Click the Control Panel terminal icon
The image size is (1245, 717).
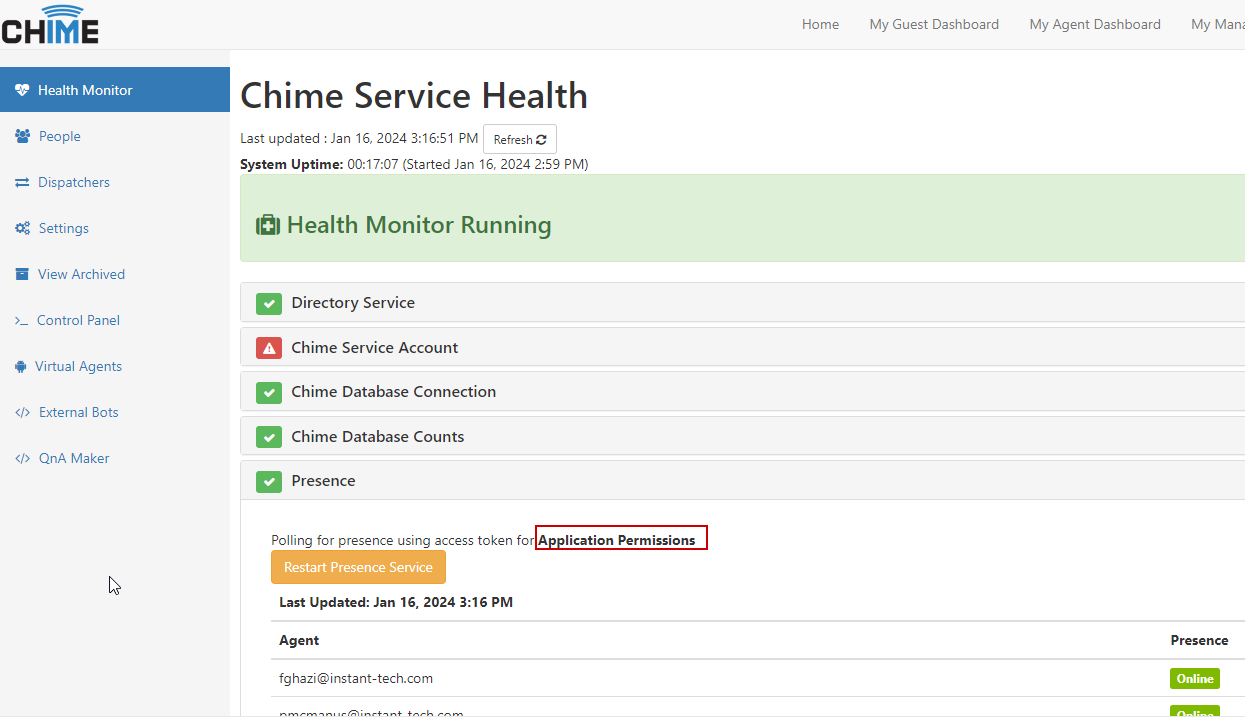click(21, 320)
